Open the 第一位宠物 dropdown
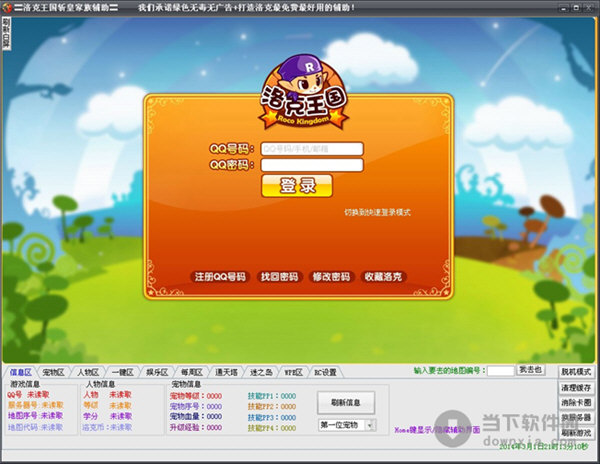This screenshot has height=464, width=600. click(x=347, y=425)
